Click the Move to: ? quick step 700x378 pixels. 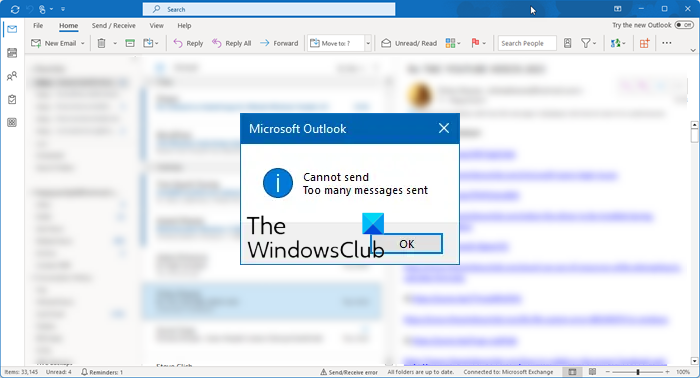336,43
